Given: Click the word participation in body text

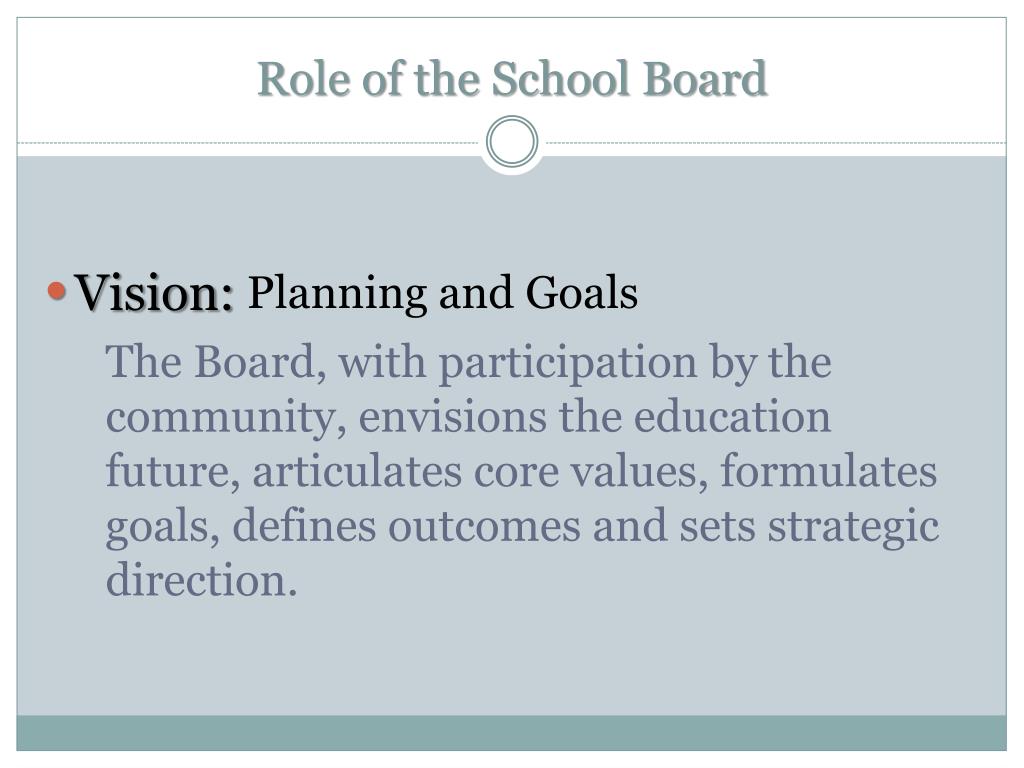Looking at the screenshot, I should click(568, 364).
